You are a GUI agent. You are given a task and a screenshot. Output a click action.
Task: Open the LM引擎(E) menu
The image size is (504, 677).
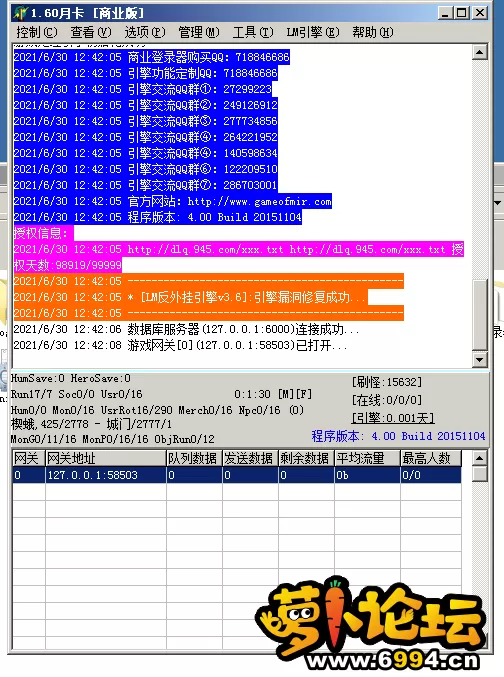pyautogui.click(x=313, y=32)
